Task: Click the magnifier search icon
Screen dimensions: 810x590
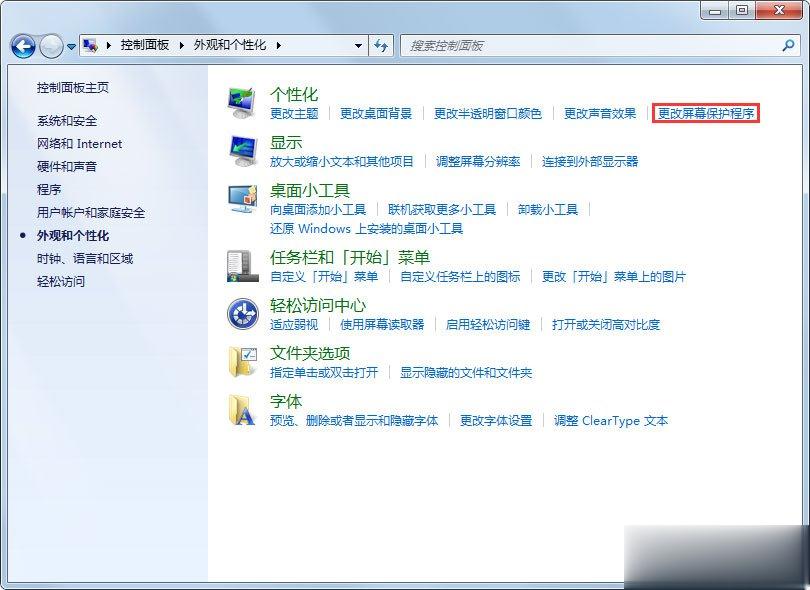Action: [788, 45]
